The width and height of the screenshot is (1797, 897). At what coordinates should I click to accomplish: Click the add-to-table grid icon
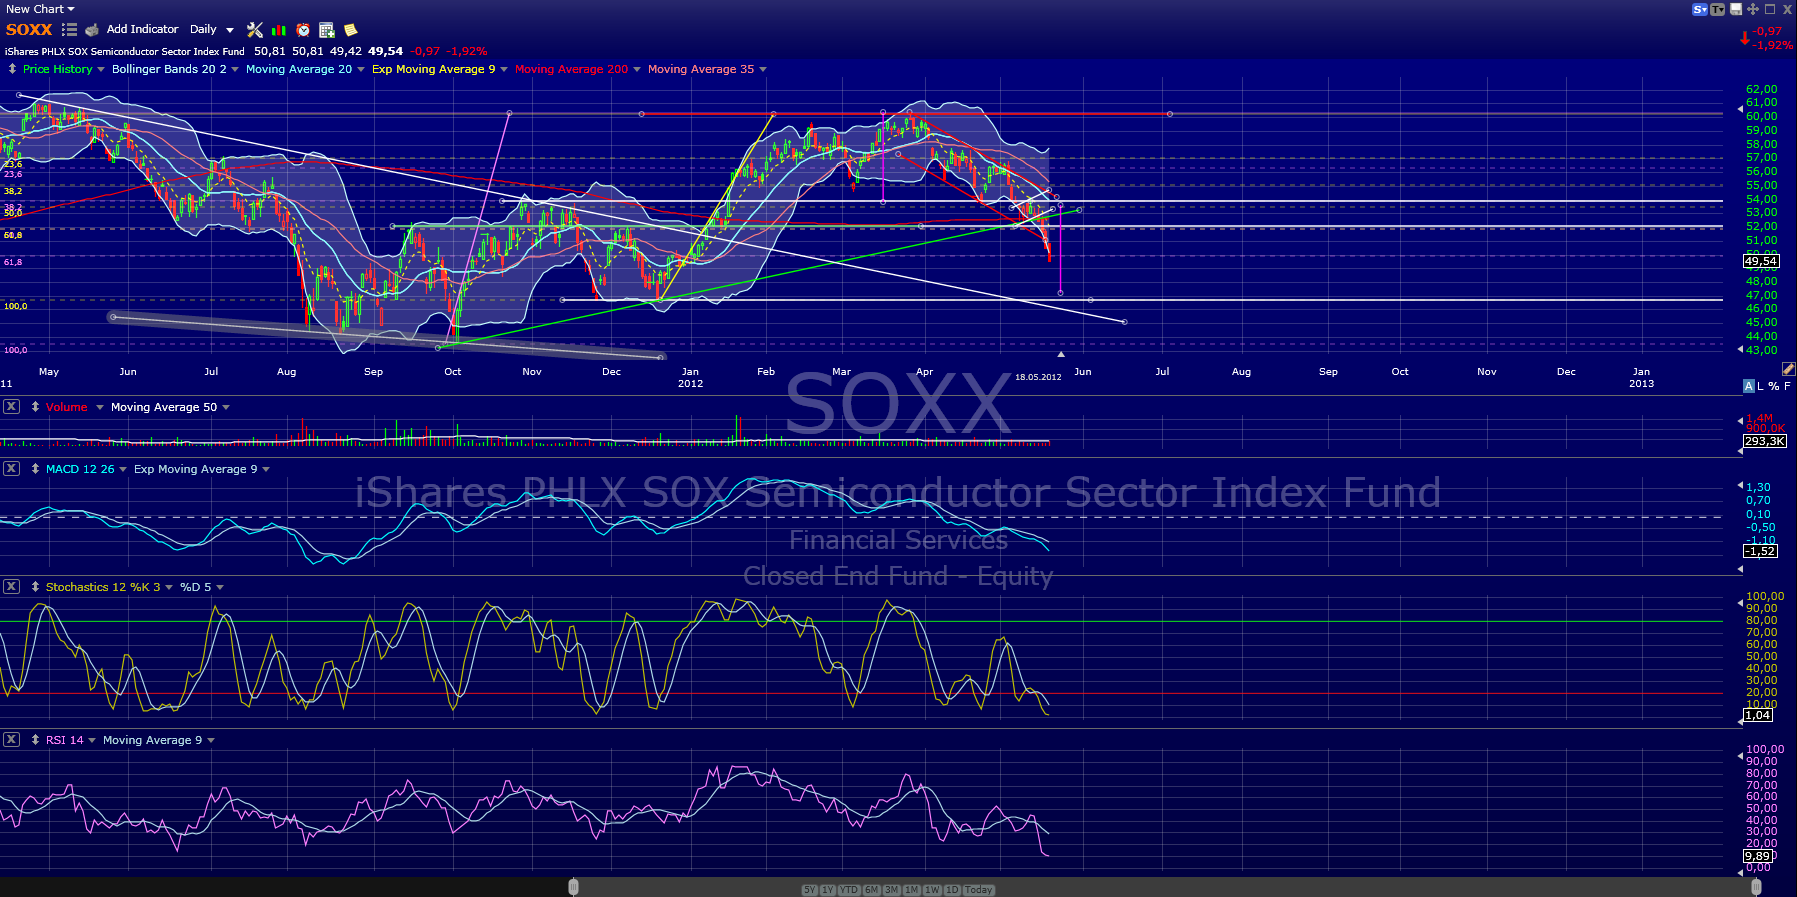327,30
